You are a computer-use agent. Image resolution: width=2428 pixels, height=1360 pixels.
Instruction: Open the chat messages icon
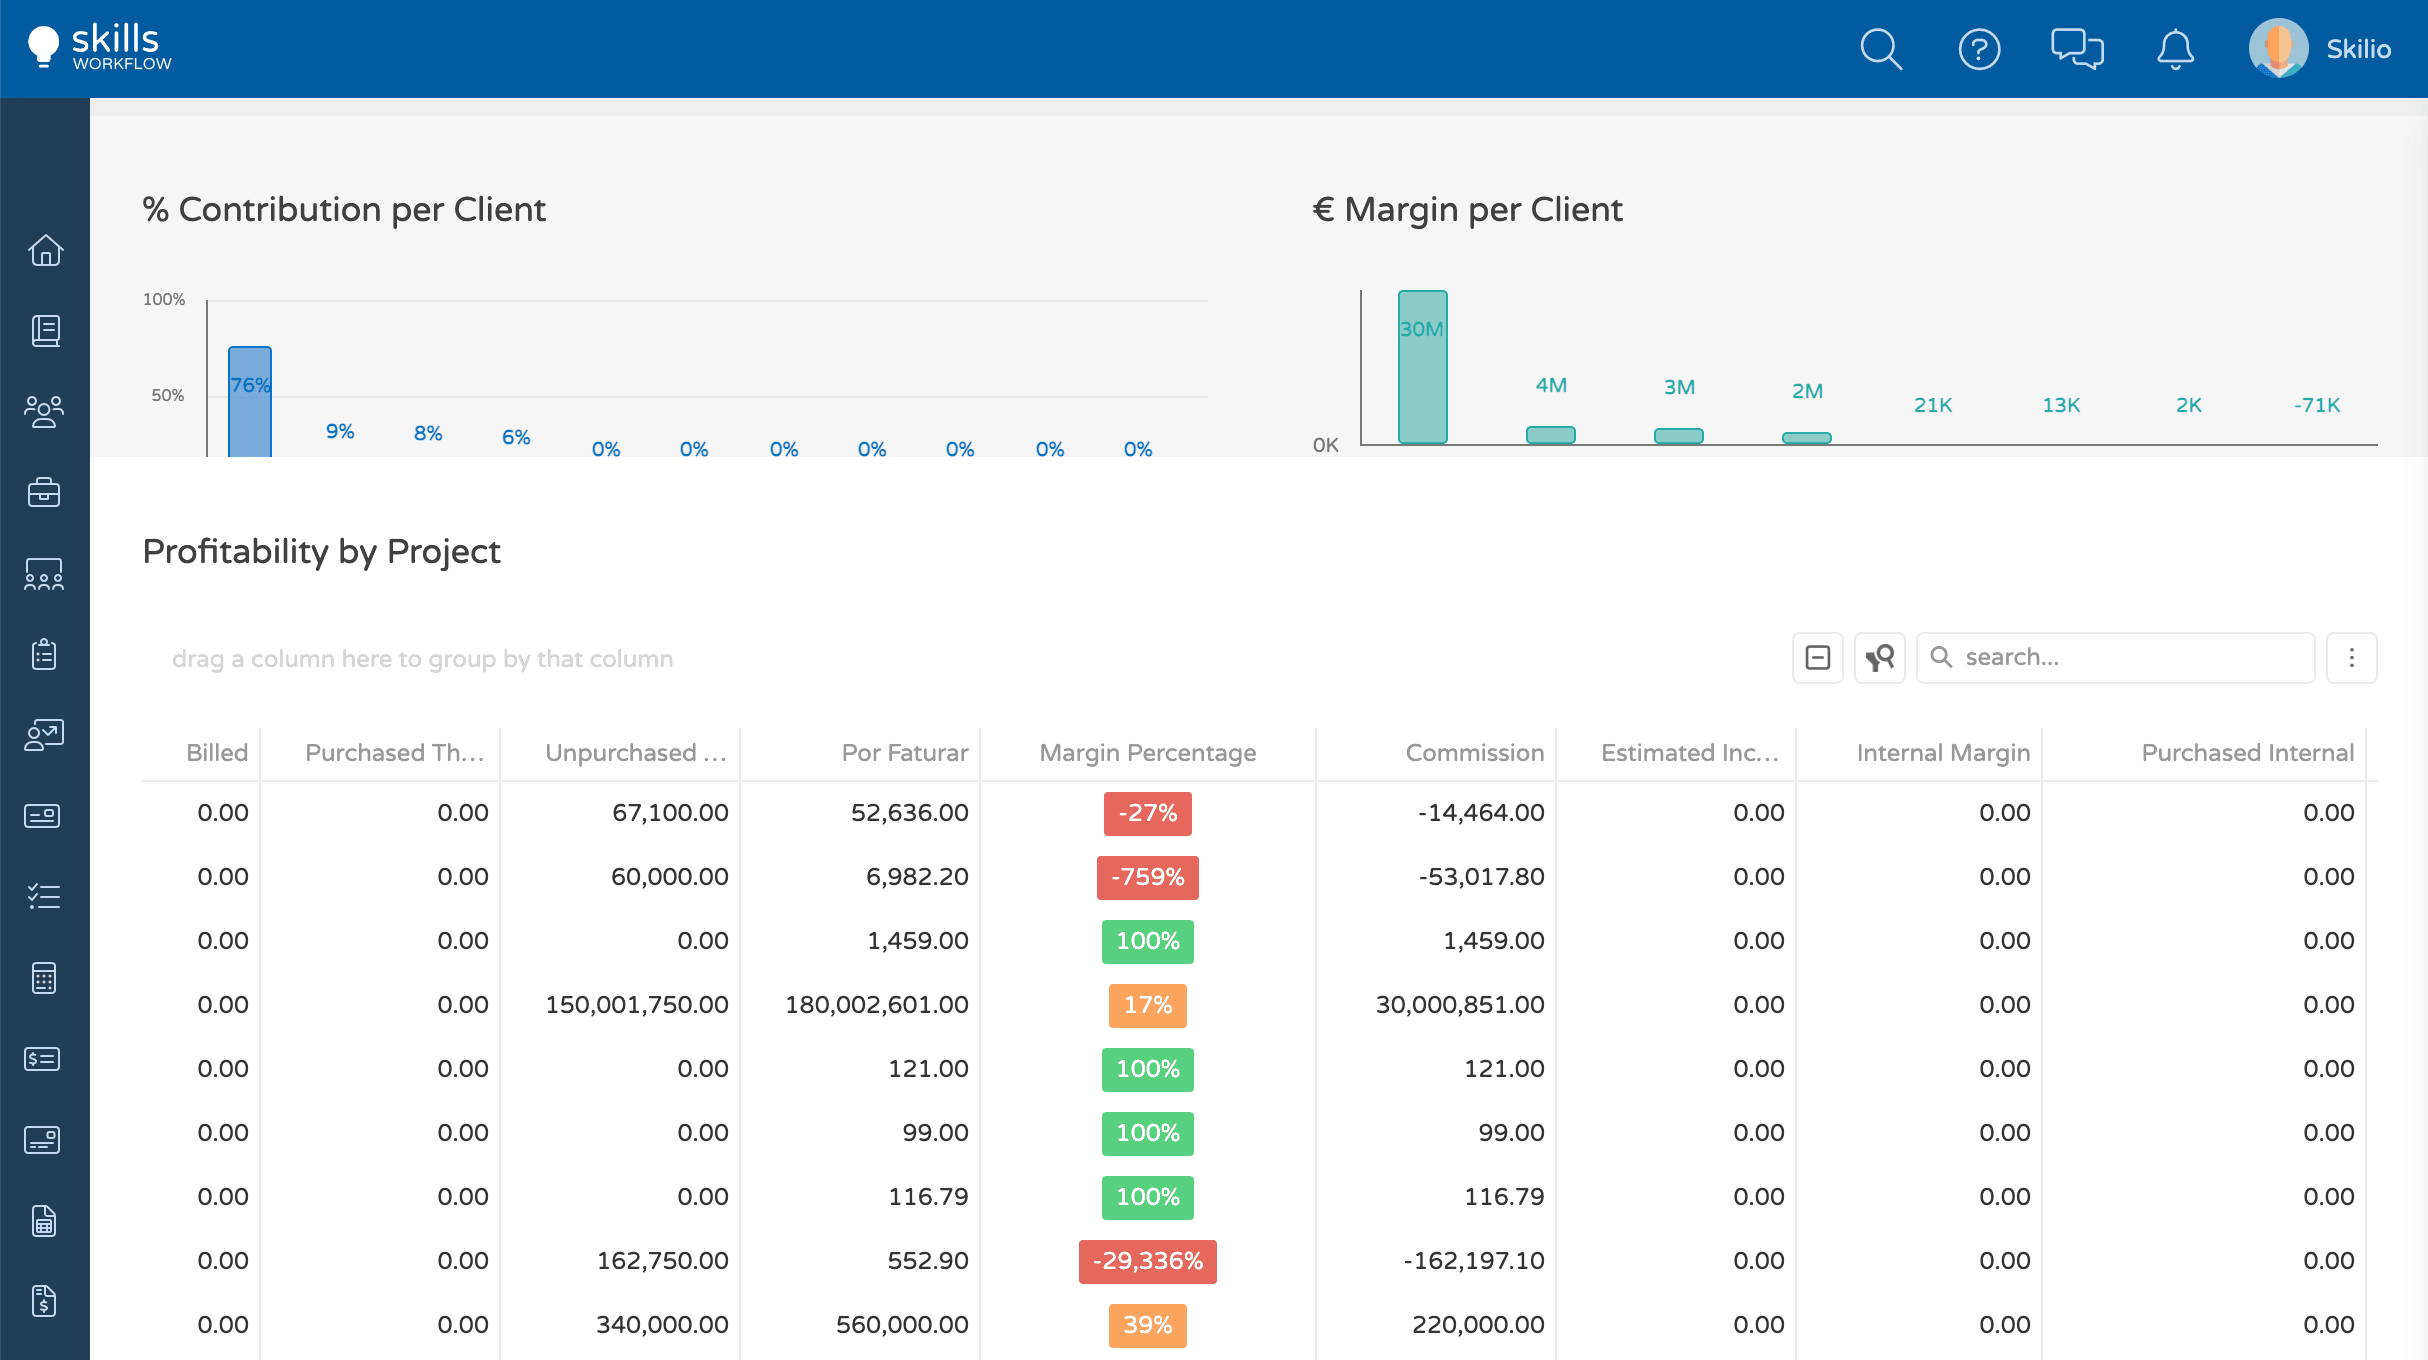(x=2077, y=49)
